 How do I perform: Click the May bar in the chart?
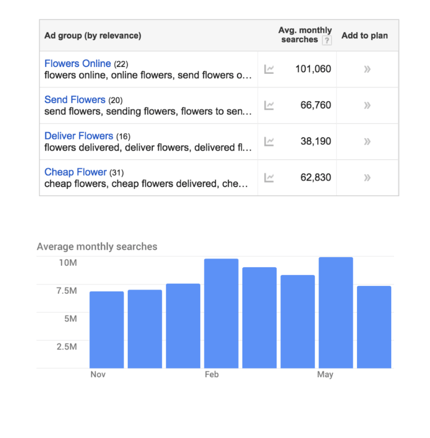[336, 313]
